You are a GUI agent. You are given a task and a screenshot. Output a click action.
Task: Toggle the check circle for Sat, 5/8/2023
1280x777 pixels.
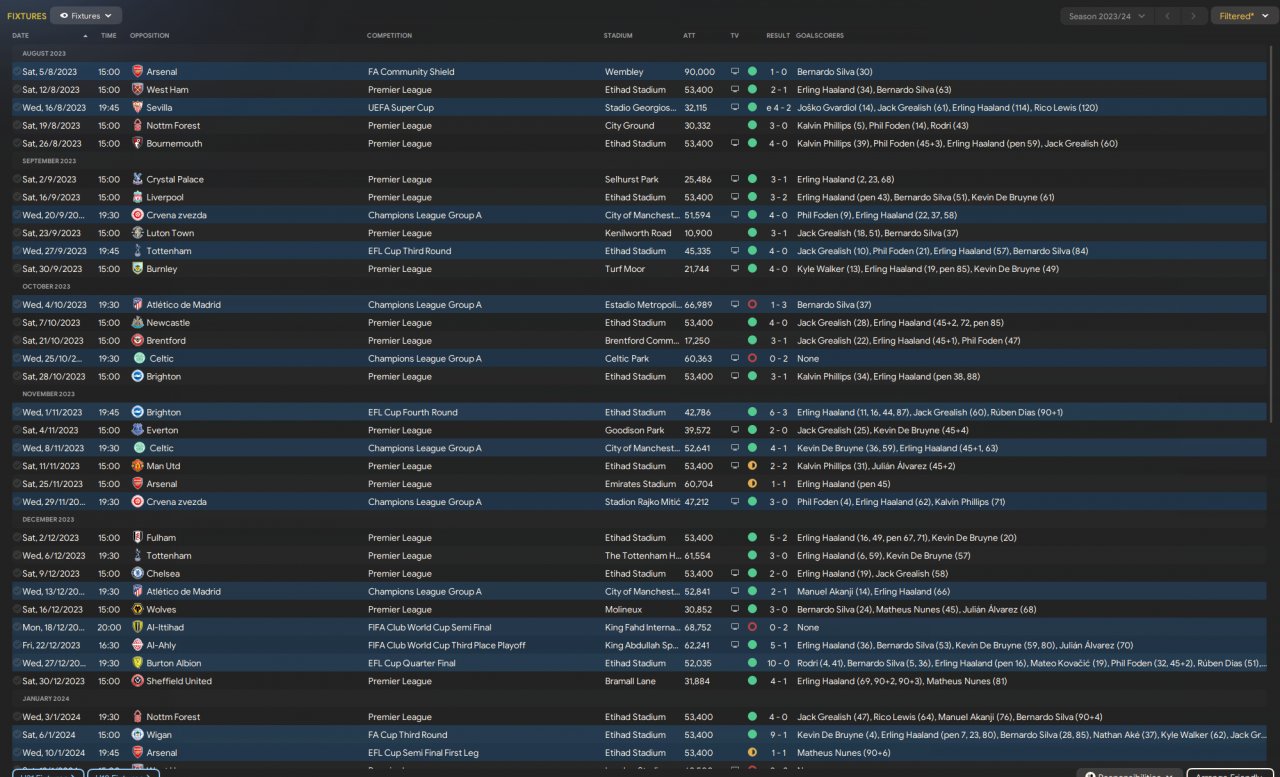tap(17, 72)
